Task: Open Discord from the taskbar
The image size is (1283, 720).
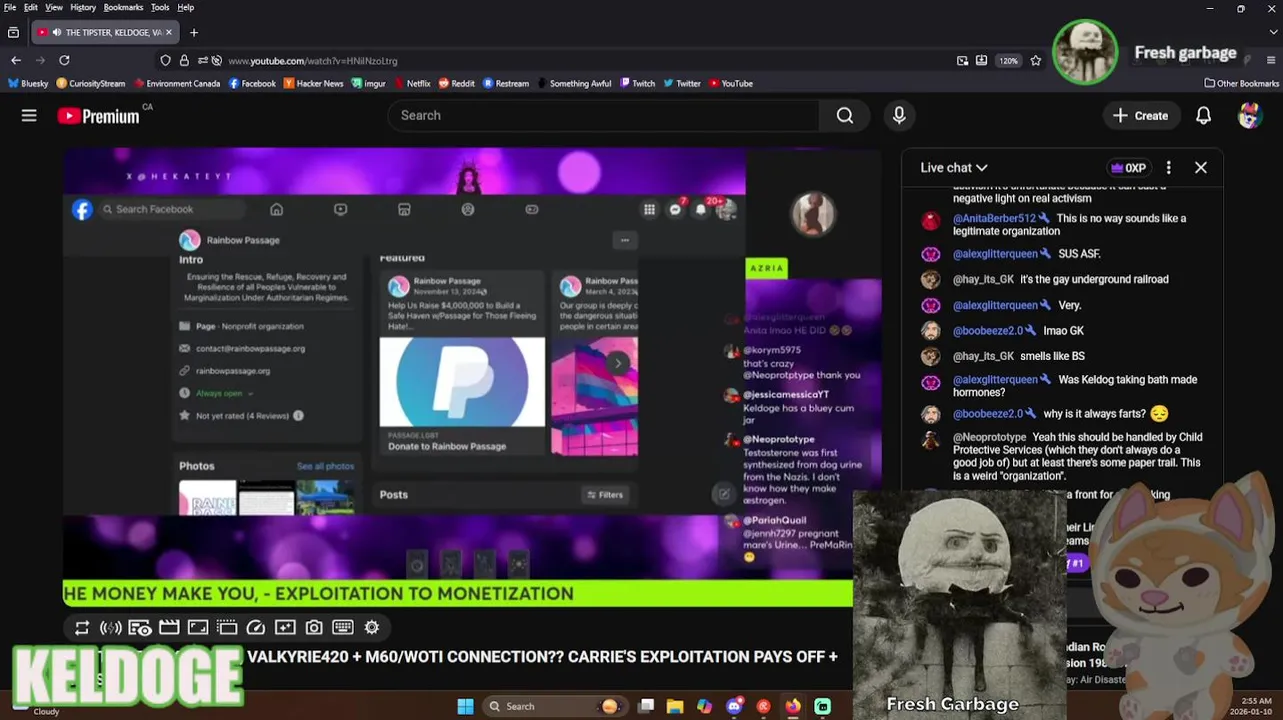Action: [734, 706]
